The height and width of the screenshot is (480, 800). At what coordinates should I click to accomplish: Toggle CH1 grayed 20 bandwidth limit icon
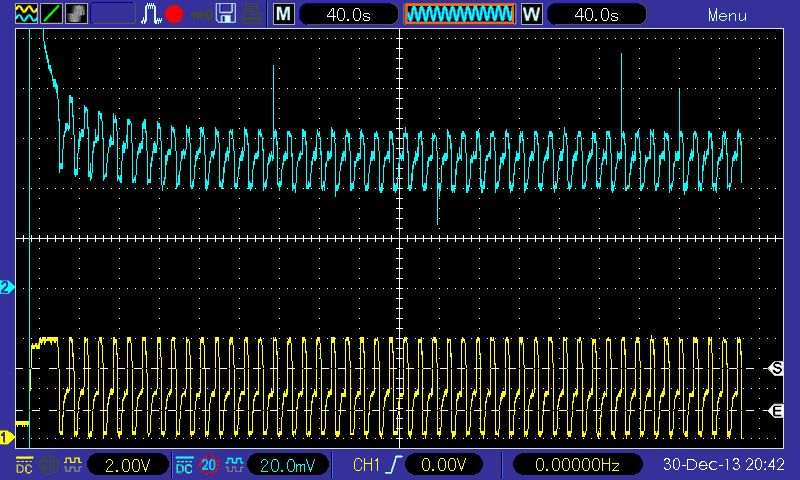click(x=49, y=465)
